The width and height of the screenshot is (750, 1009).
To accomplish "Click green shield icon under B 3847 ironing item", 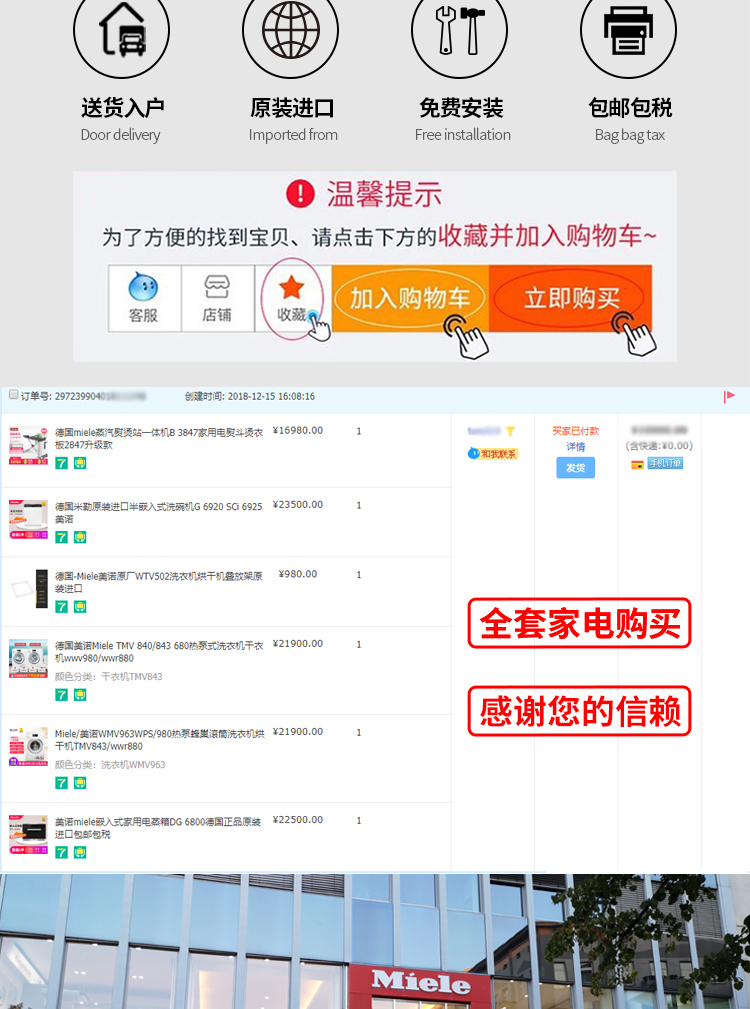I will 80,463.
